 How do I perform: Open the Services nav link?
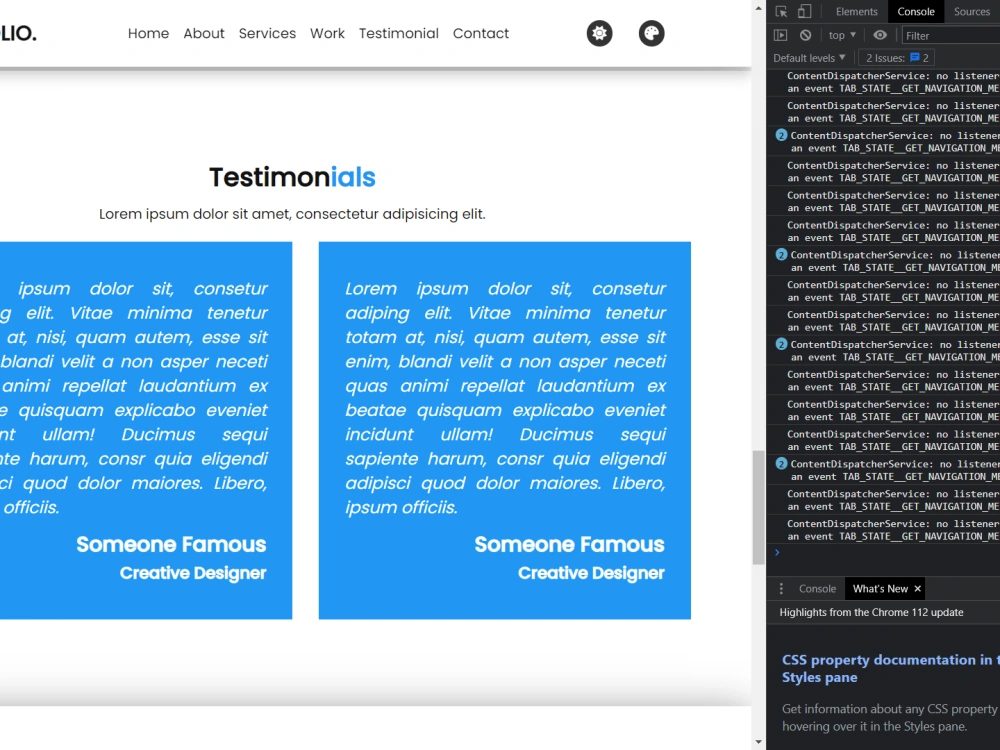tap(267, 33)
